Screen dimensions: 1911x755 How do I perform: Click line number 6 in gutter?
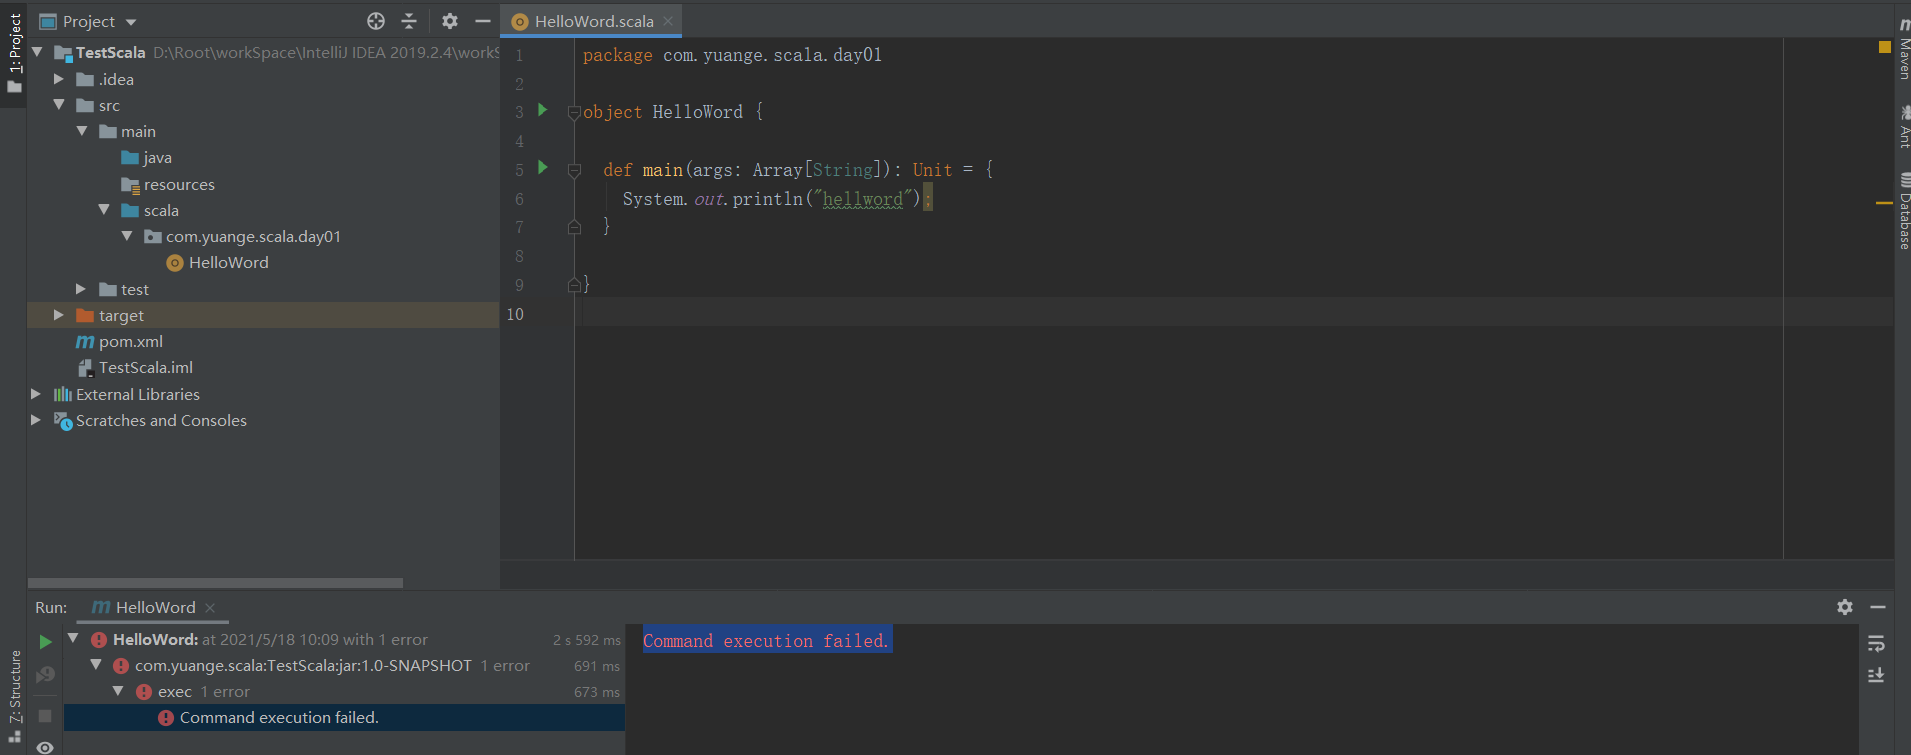519,199
